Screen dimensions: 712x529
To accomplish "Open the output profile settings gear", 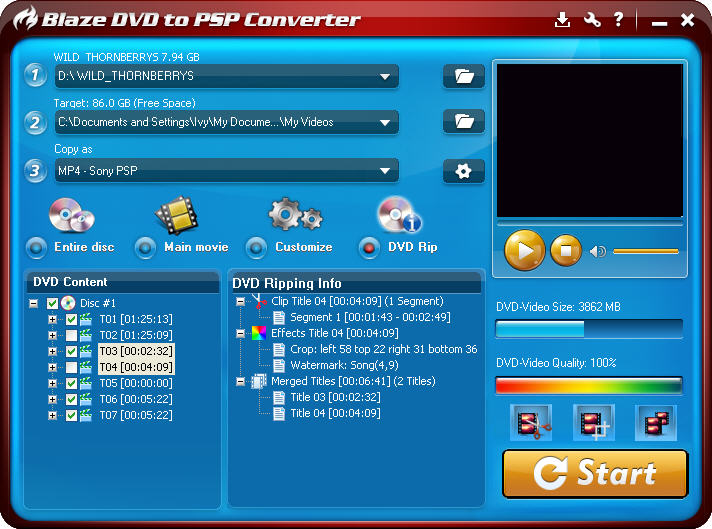I will (x=463, y=171).
